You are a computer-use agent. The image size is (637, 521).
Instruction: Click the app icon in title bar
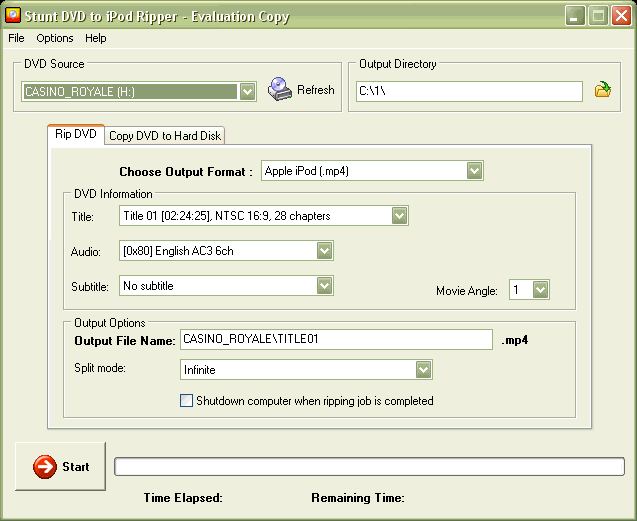pos(13,15)
